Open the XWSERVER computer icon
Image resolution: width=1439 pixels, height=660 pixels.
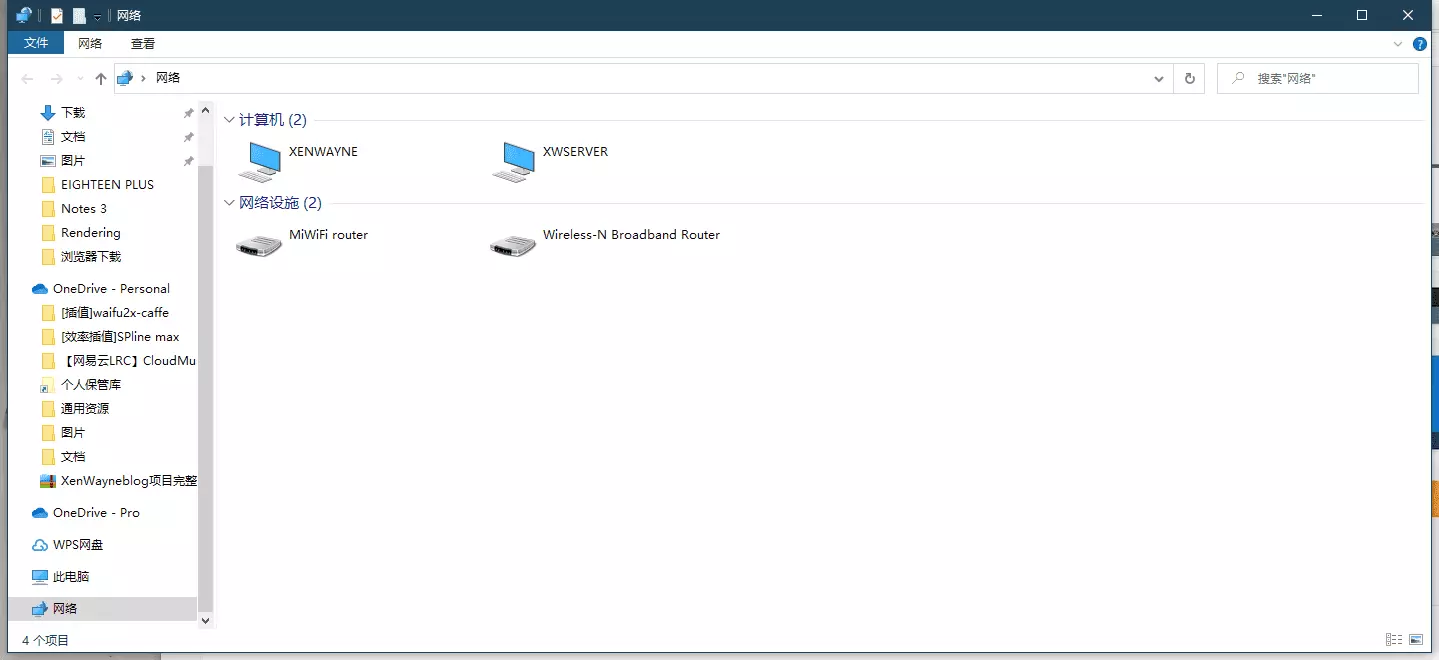[x=514, y=162]
